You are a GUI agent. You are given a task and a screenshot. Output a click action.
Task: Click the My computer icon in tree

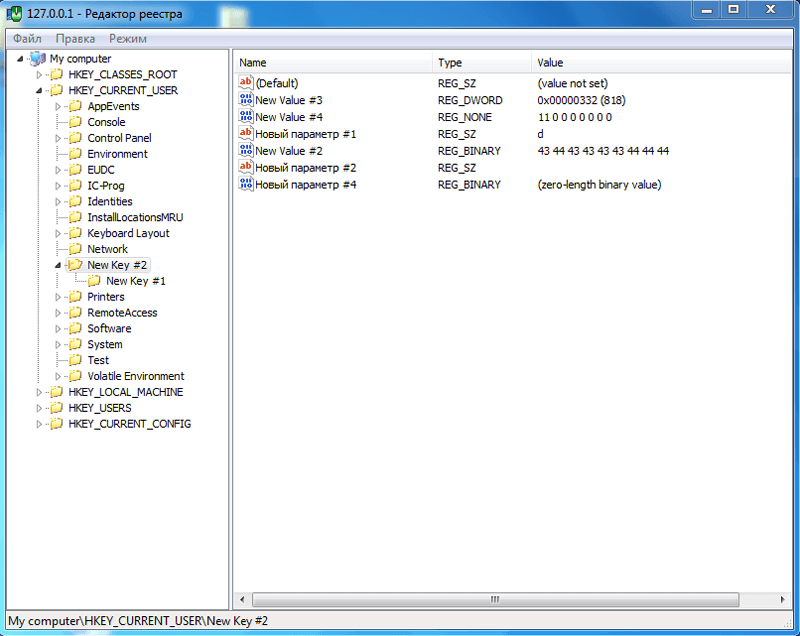tap(37, 59)
